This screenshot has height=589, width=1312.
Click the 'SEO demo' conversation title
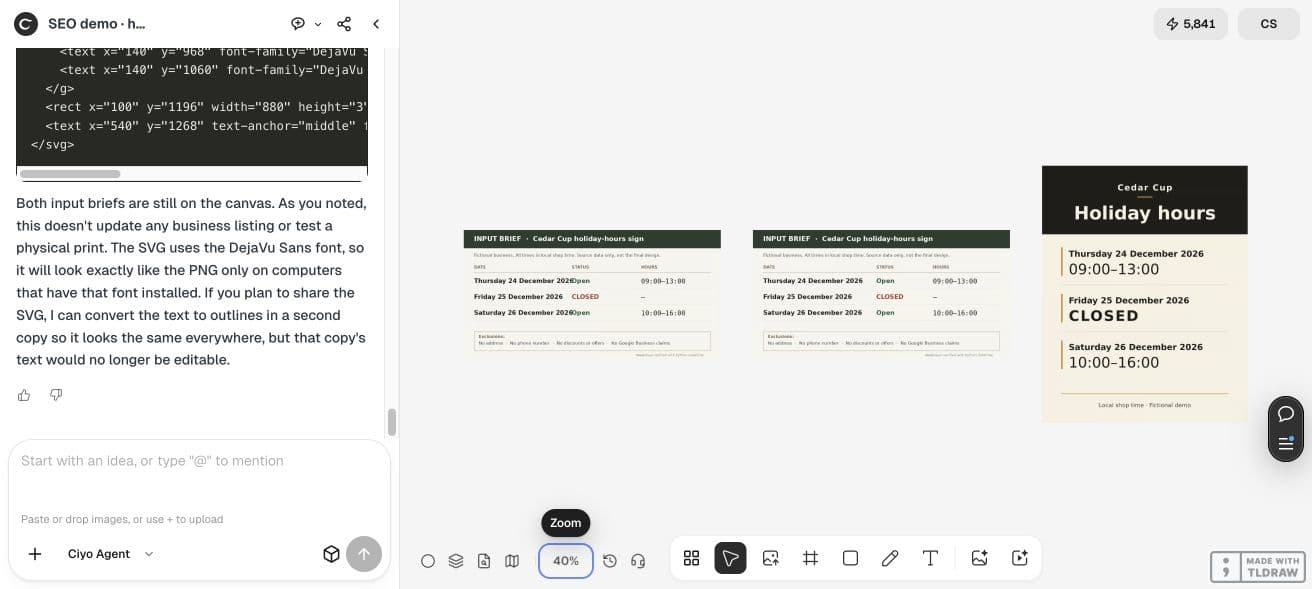[x=96, y=24]
